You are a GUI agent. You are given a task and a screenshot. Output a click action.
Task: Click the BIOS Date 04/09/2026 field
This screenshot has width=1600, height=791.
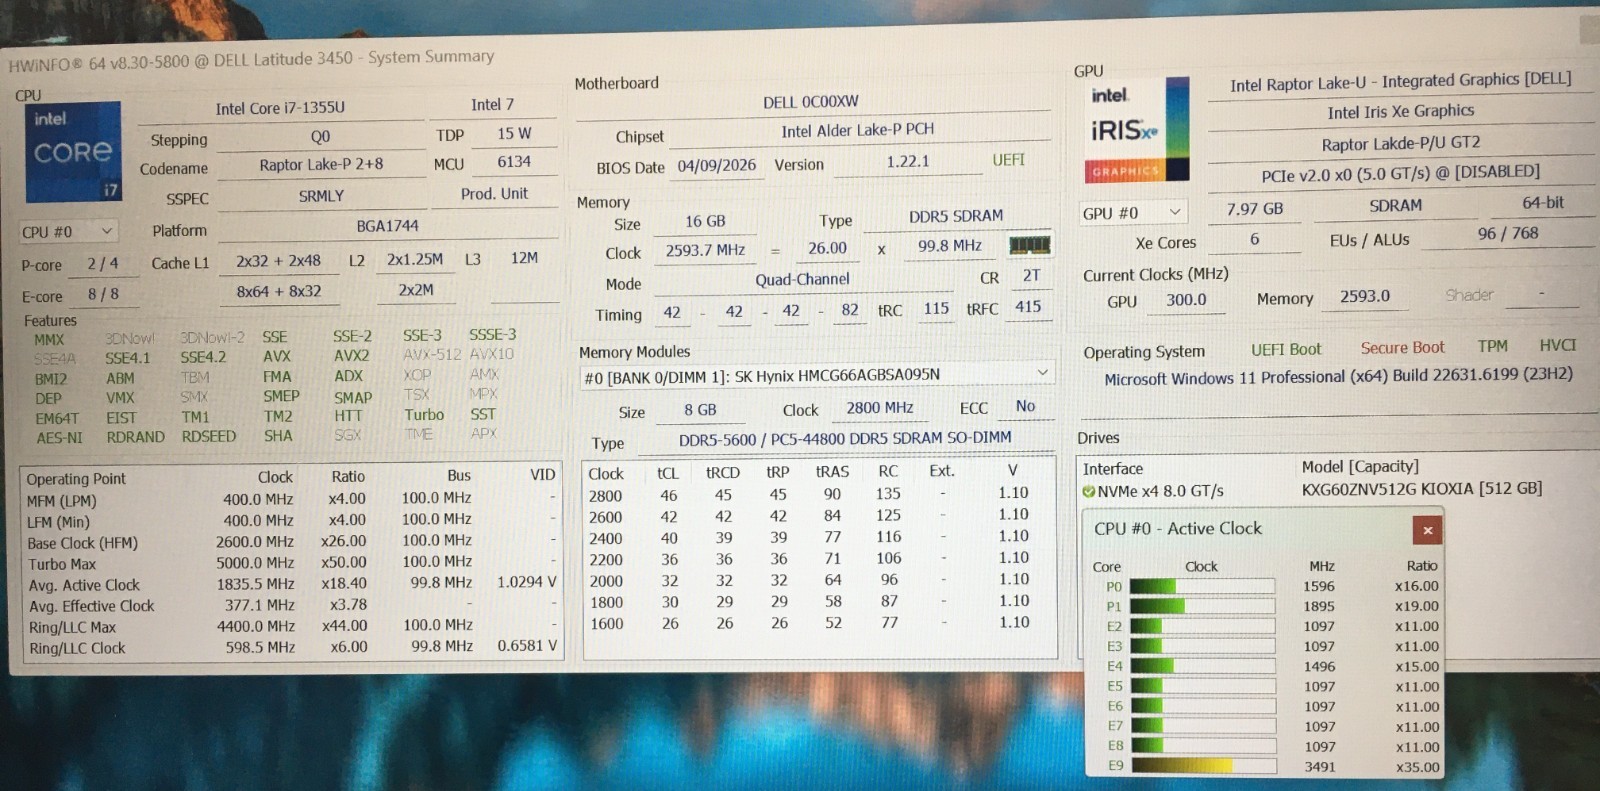pos(716,166)
